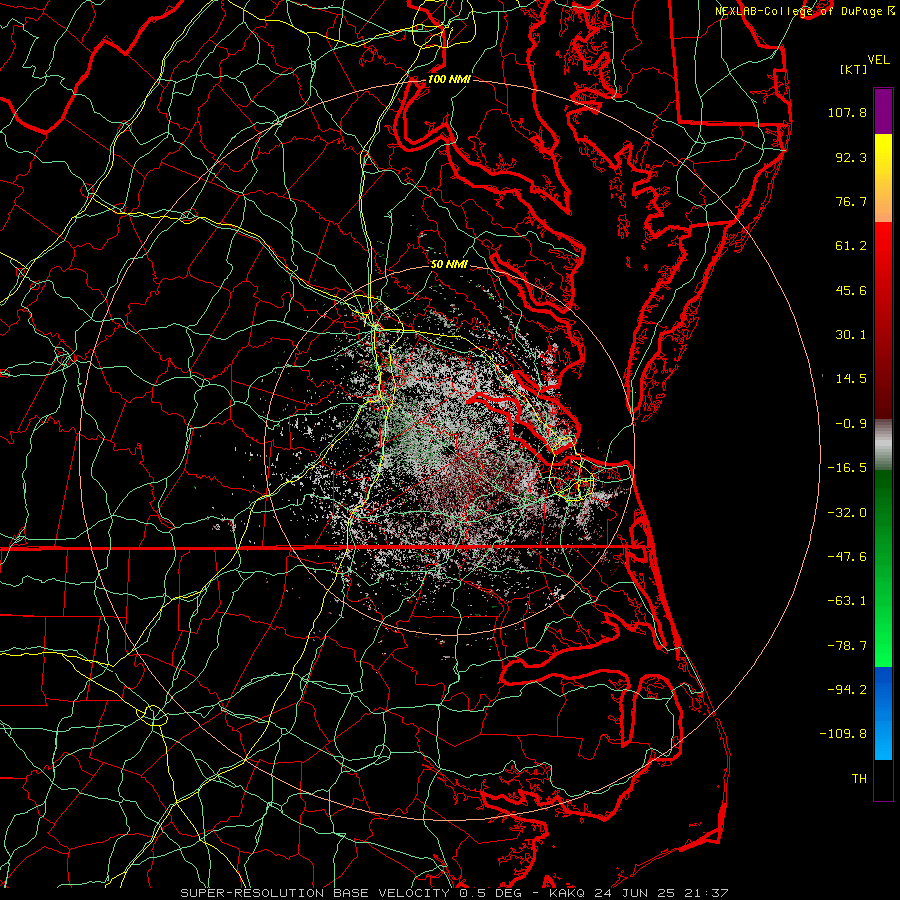The image size is (900, 900).
Task: Click the -16.5 legend value
Action: pos(847,468)
